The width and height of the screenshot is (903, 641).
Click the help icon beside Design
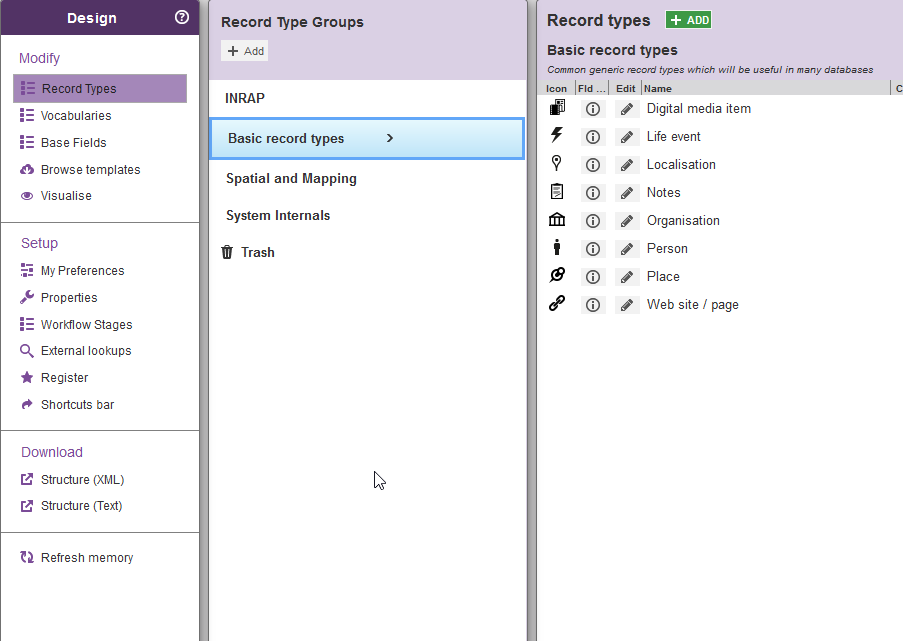tap(181, 17)
